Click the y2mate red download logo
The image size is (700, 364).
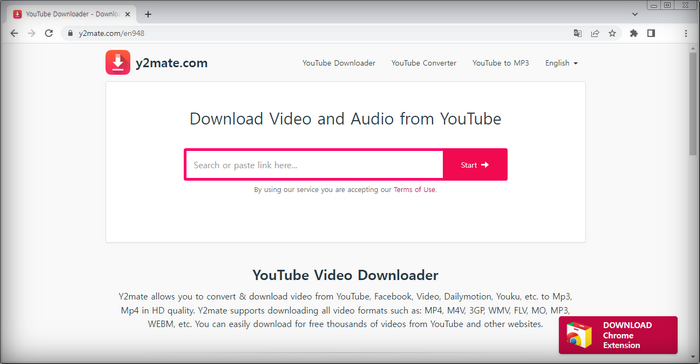click(118, 63)
